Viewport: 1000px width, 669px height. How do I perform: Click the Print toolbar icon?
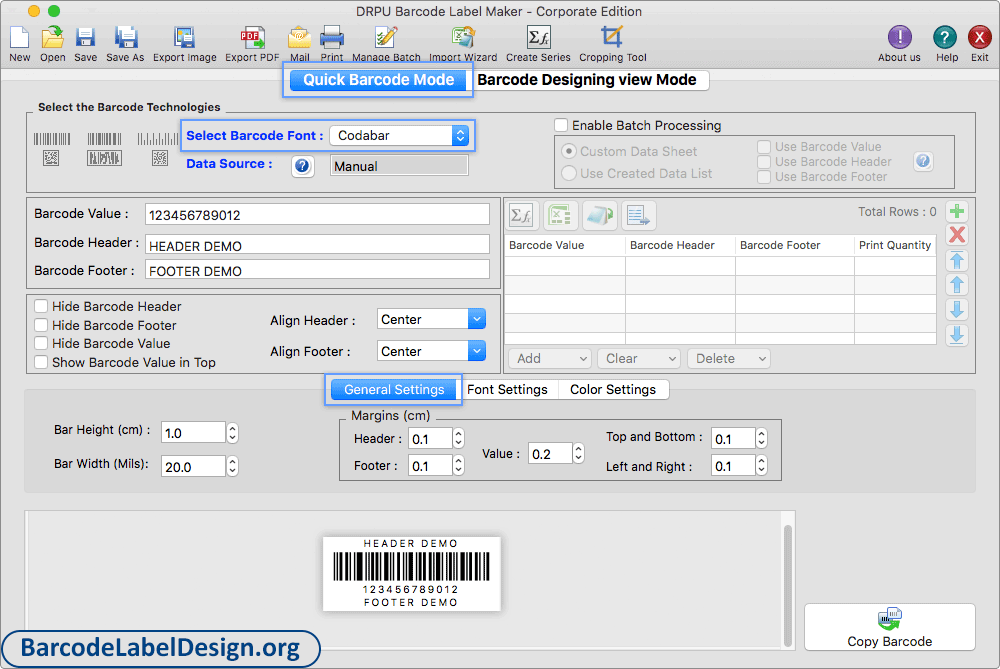332,38
